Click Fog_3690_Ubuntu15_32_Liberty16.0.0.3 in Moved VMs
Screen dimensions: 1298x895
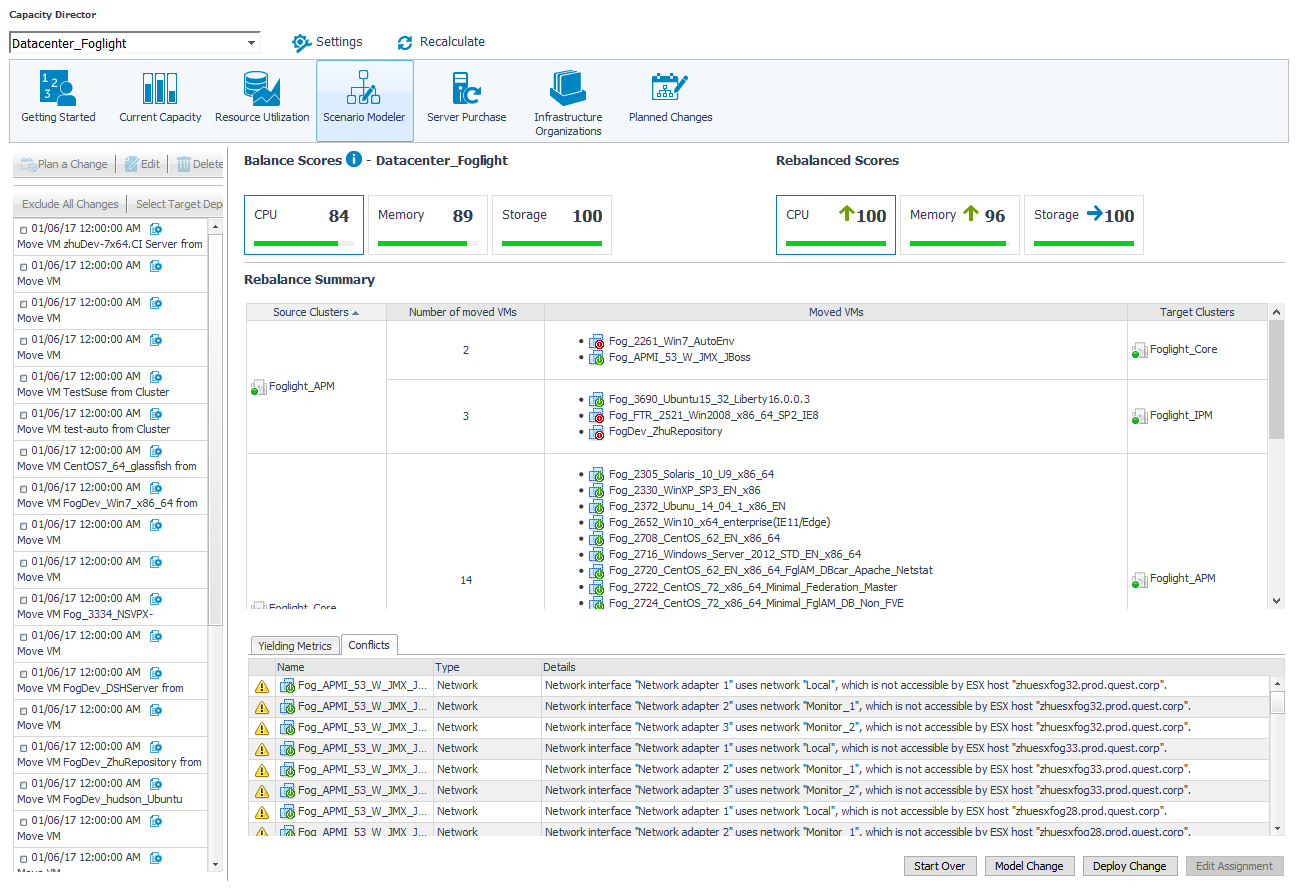pyautogui.click(x=709, y=399)
